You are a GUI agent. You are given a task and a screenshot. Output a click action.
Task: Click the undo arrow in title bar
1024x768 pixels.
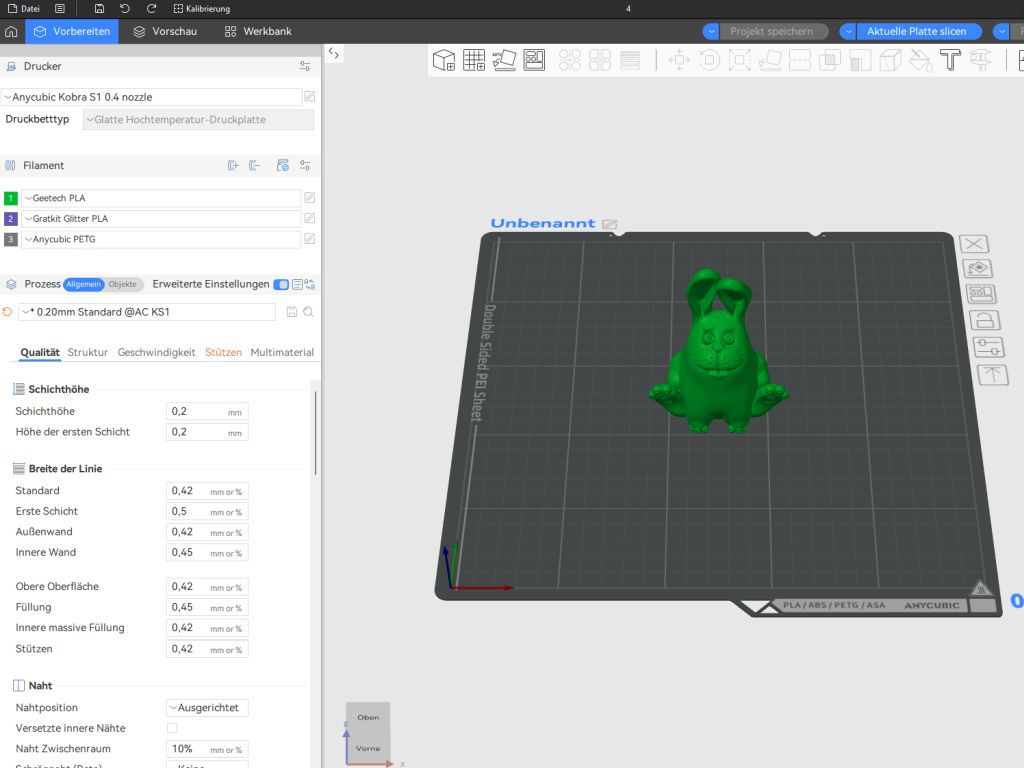[125, 8]
